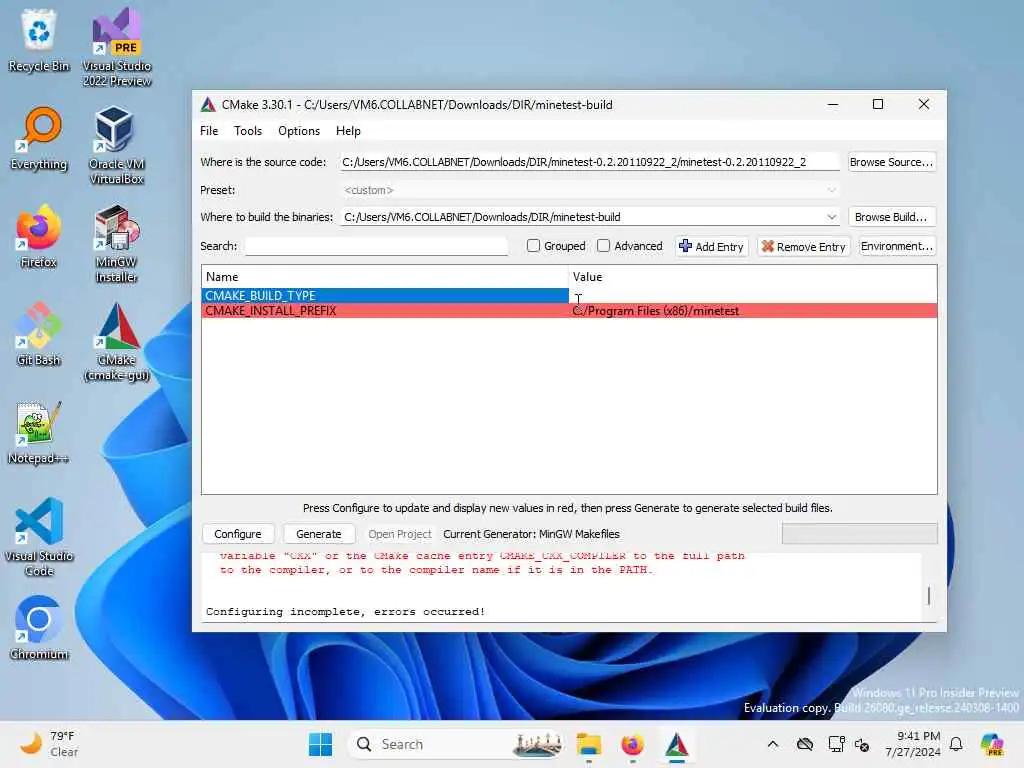This screenshot has height=768, width=1024.
Task: Open File Explorer from the taskbar
Action: click(x=588, y=744)
